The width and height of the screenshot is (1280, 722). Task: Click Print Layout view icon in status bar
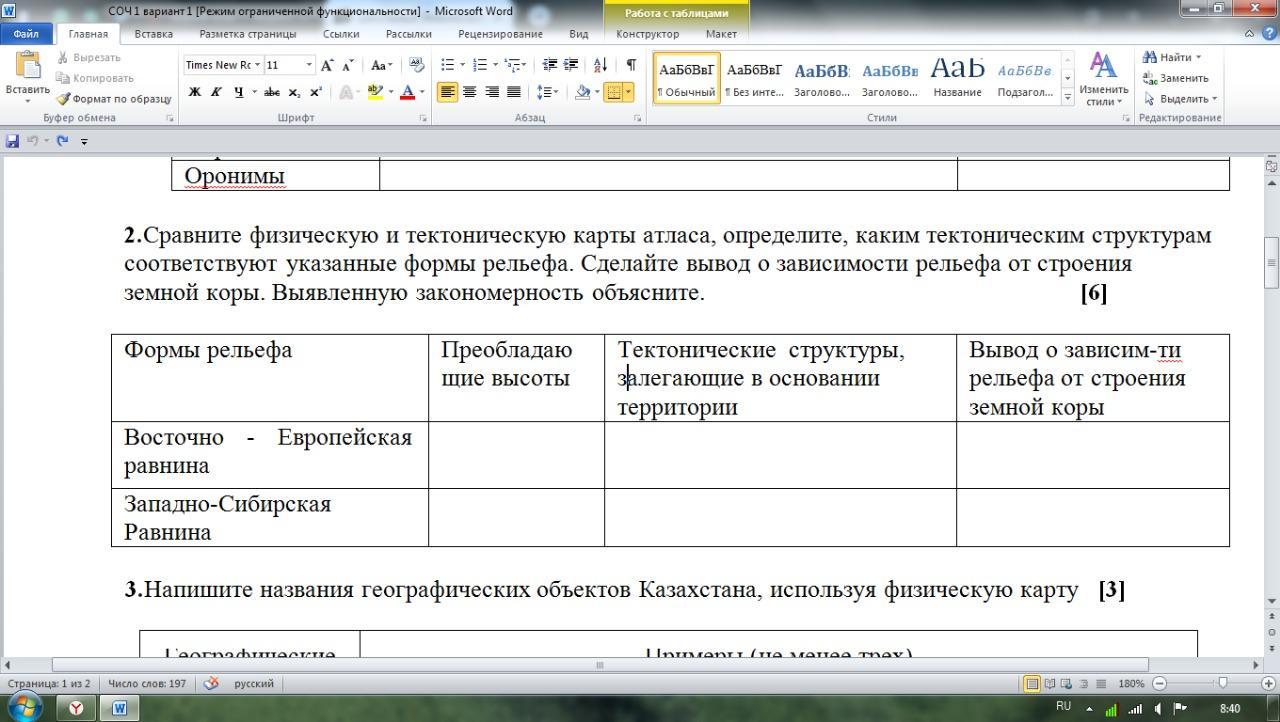(1032, 684)
